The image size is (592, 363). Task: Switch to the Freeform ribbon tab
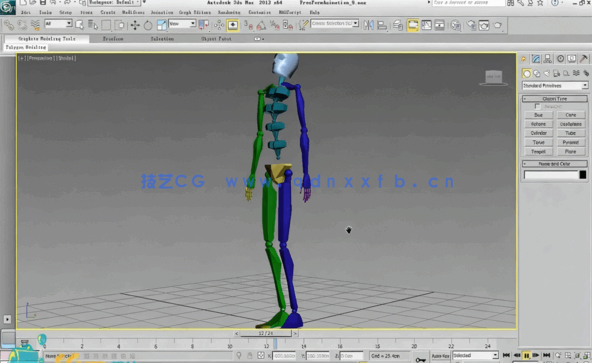[x=113, y=39]
